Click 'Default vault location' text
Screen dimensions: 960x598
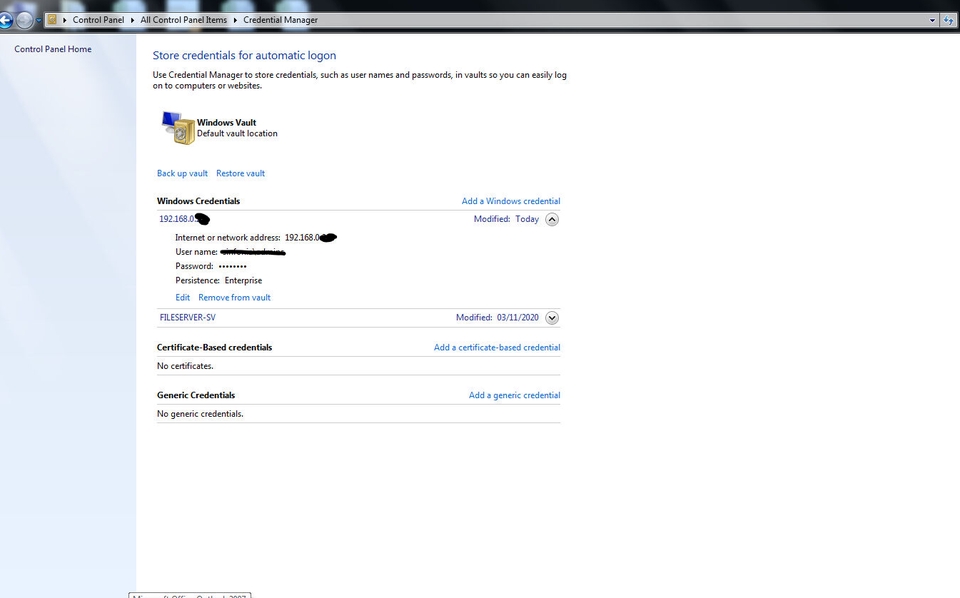tap(237, 133)
